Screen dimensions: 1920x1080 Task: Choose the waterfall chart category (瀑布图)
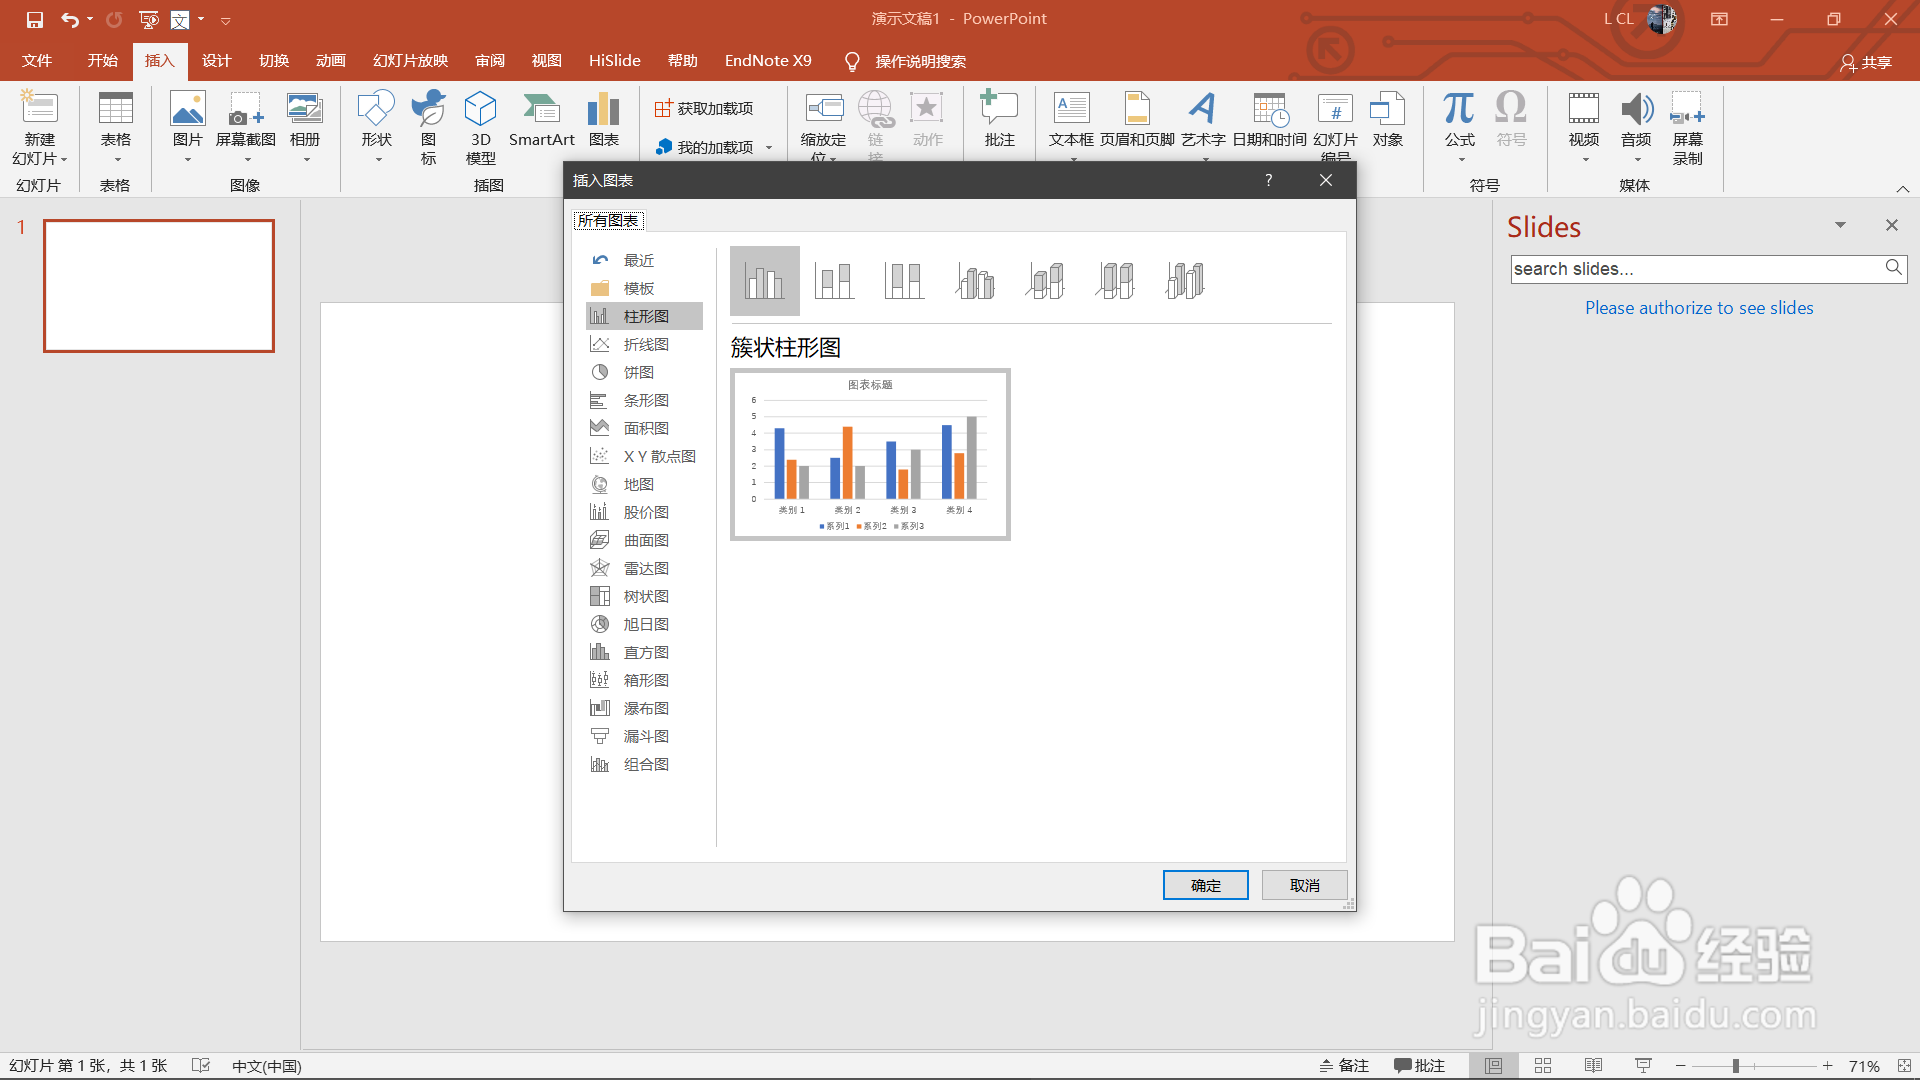[x=645, y=708]
